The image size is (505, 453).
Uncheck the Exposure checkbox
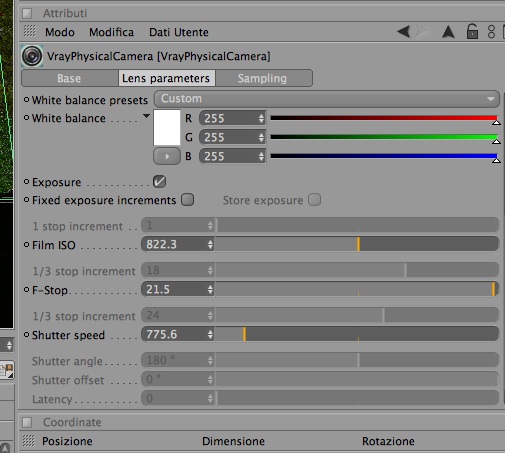[x=159, y=182]
